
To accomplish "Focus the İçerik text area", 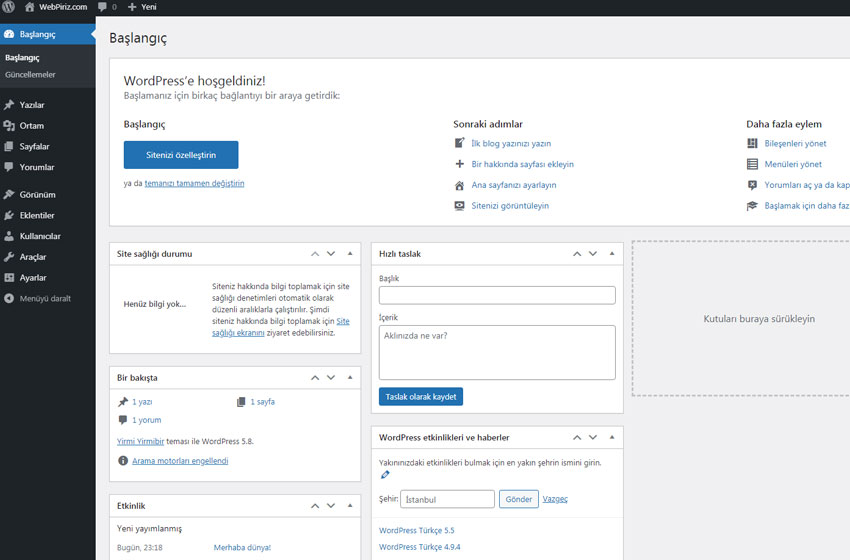I will click(497, 352).
